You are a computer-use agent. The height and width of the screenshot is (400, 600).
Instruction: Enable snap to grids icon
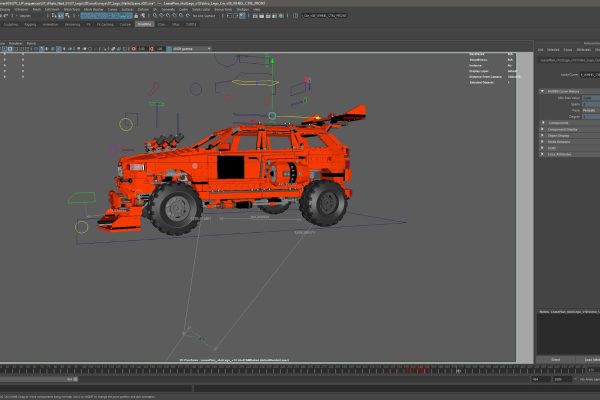[x=155, y=16]
